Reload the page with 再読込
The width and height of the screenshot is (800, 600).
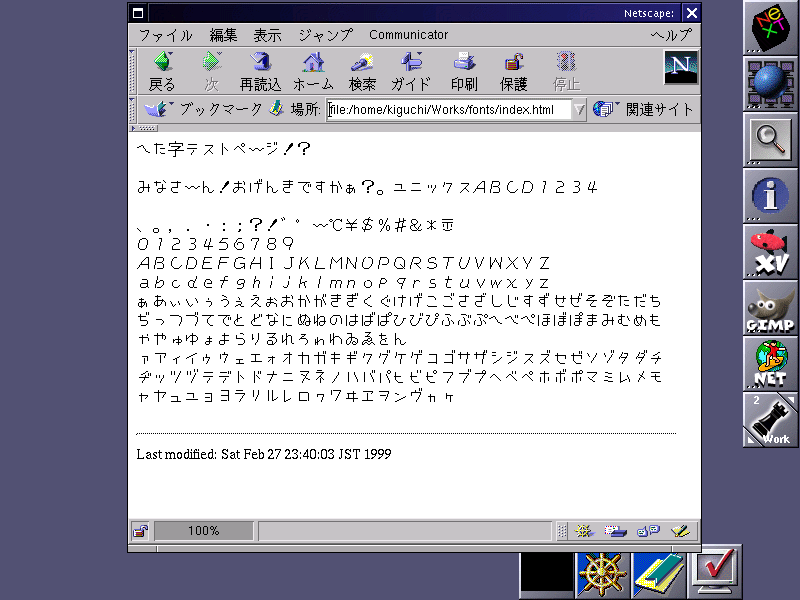261,71
